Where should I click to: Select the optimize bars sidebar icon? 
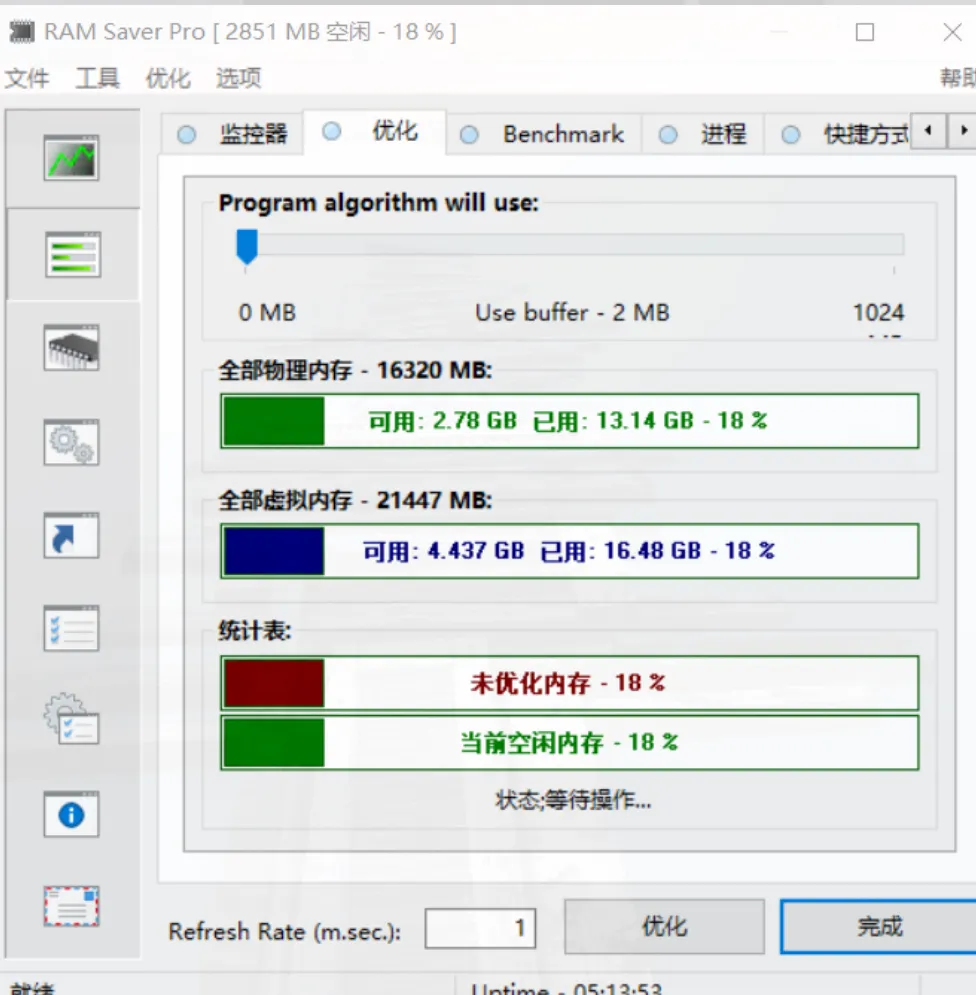pyautogui.click(x=72, y=254)
